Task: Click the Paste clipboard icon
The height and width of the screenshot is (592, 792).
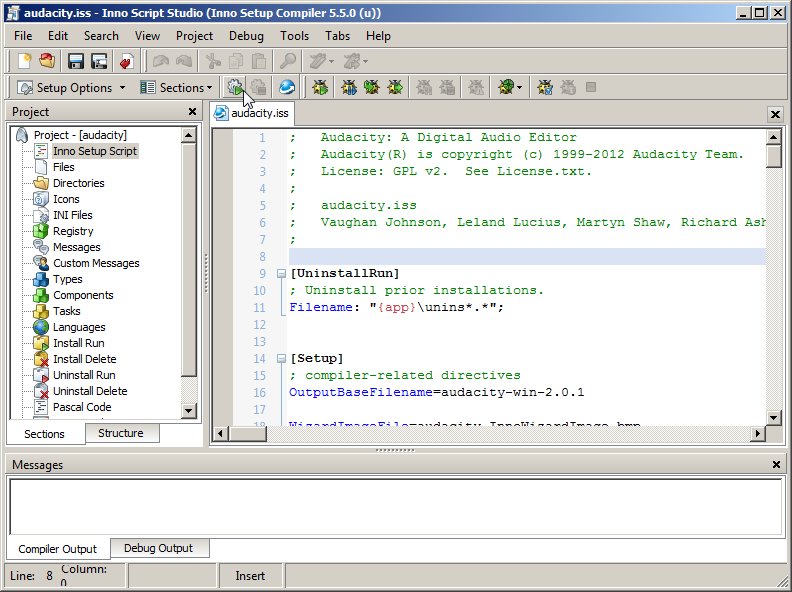Action: pyautogui.click(x=259, y=62)
